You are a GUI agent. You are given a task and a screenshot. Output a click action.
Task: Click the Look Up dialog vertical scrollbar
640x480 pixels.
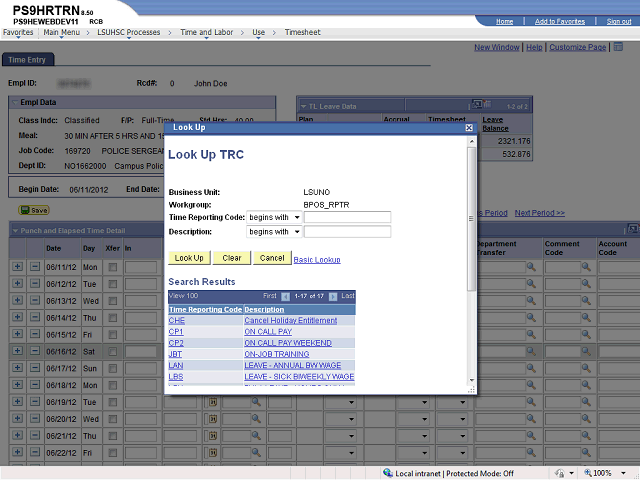pos(471,219)
